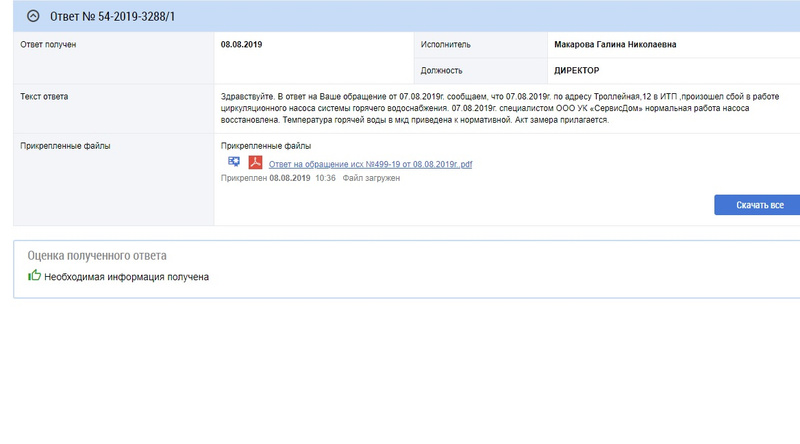
Task: Click the Оценка полученного ответа heading
Action: point(97,255)
